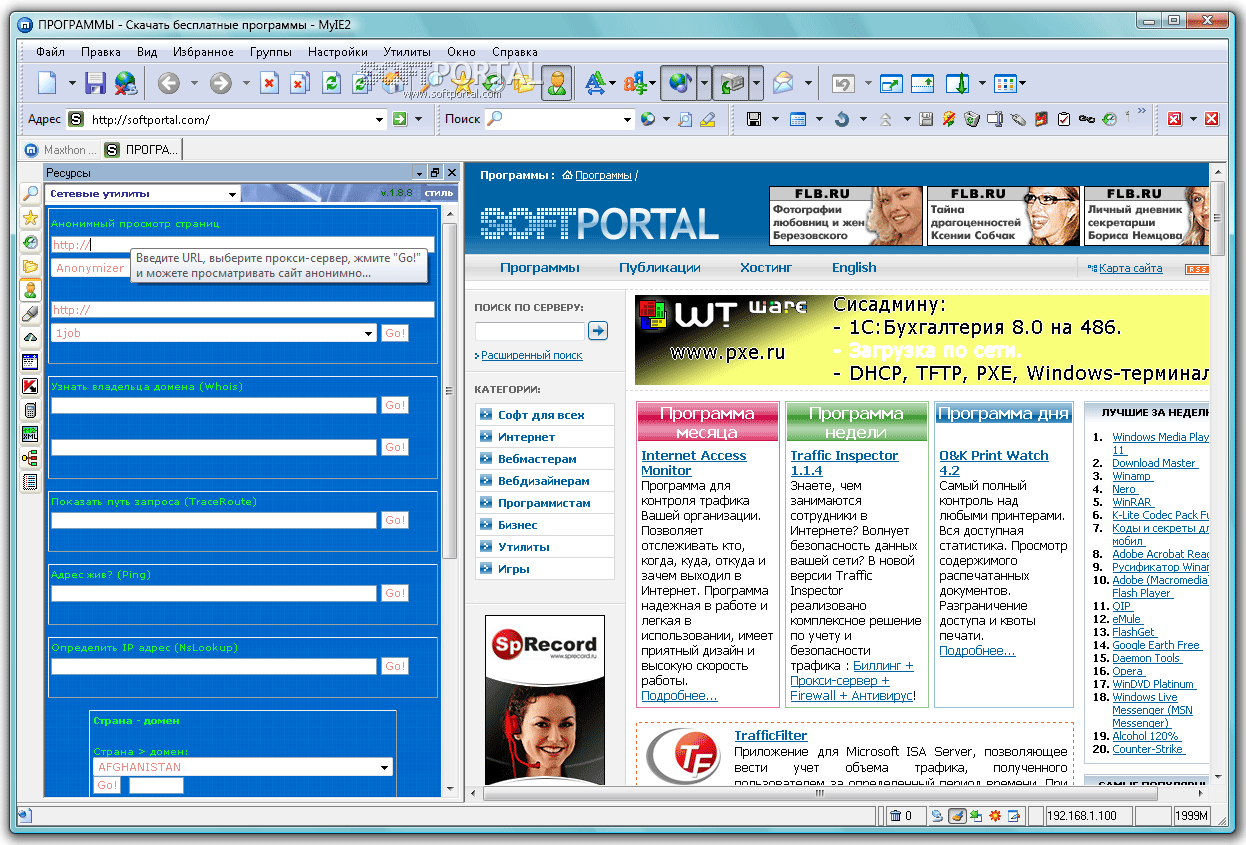Image resolution: width=1246 pixels, height=845 pixels.
Task: Open the Поиск search box dropdown
Action: click(x=628, y=120)
